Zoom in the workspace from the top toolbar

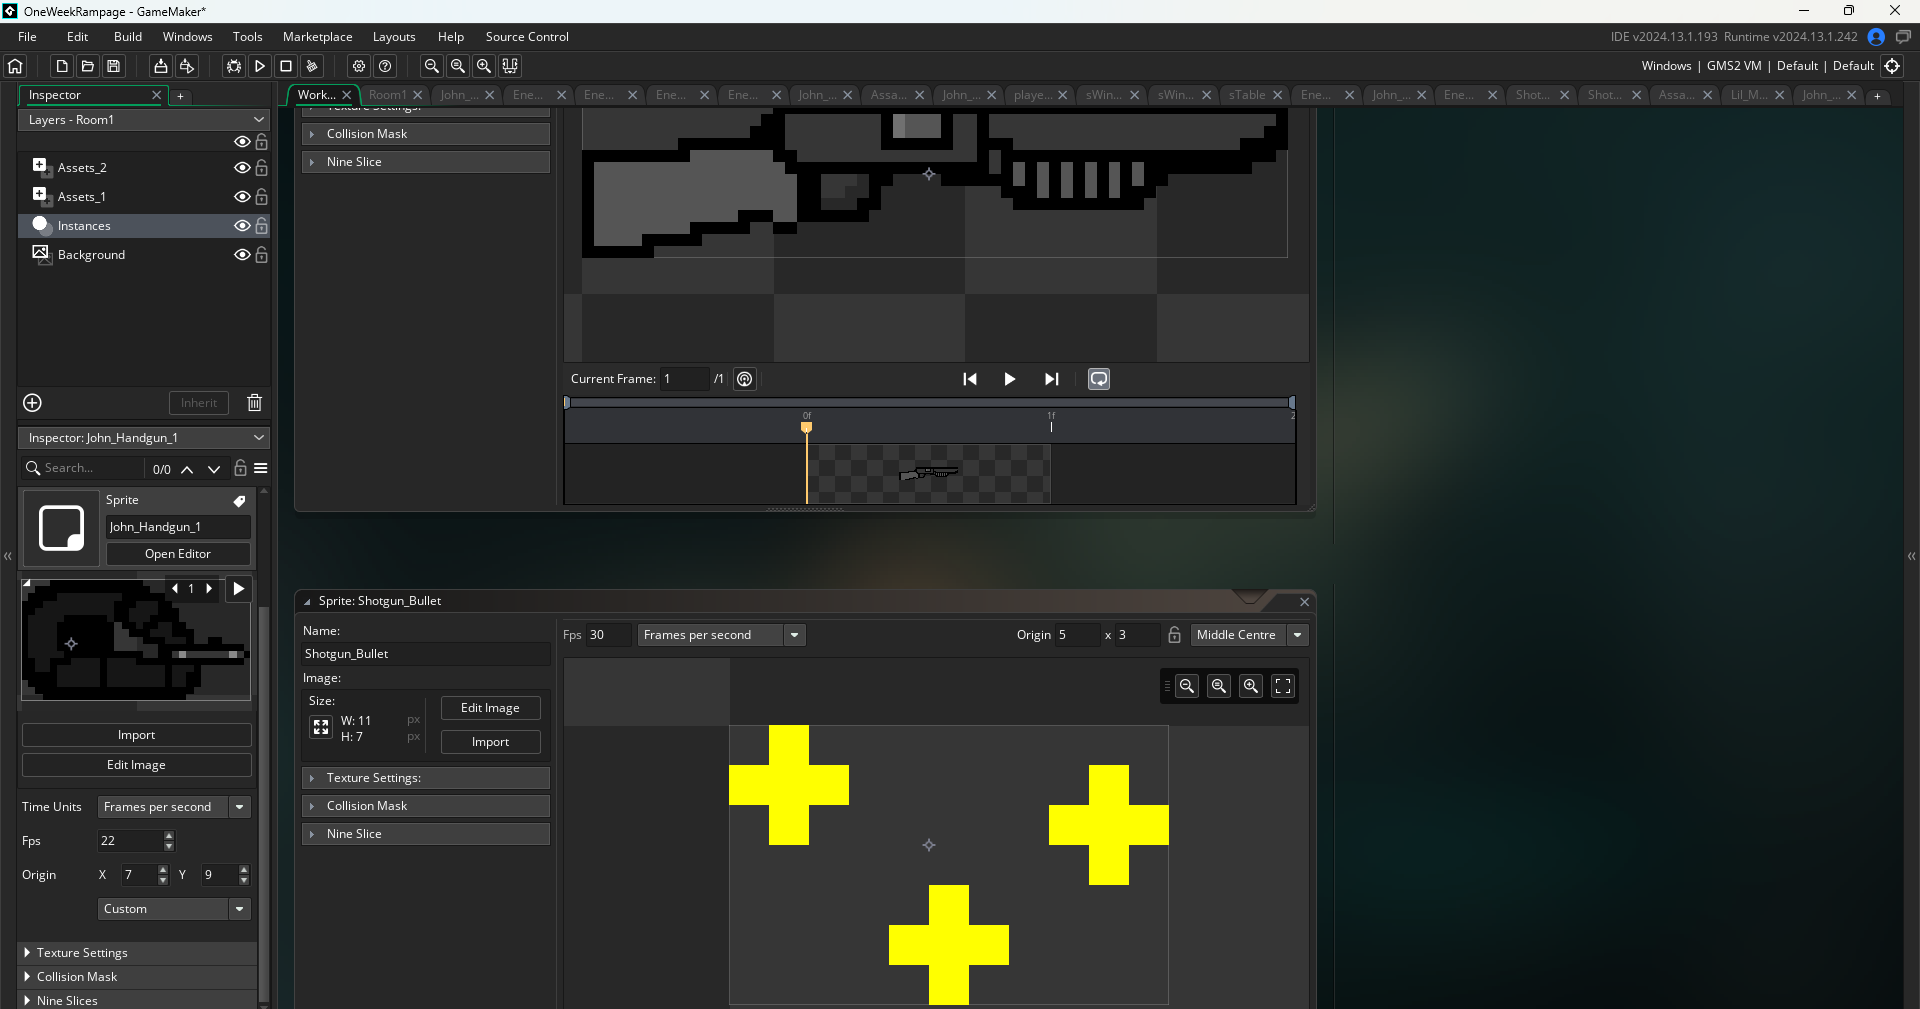click(x=484, y=66)
